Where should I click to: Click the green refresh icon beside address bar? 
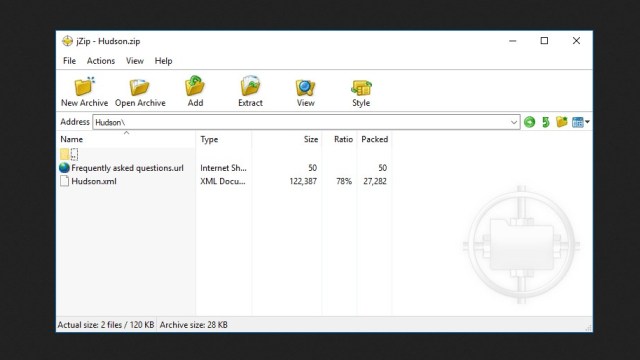point(546,122)
